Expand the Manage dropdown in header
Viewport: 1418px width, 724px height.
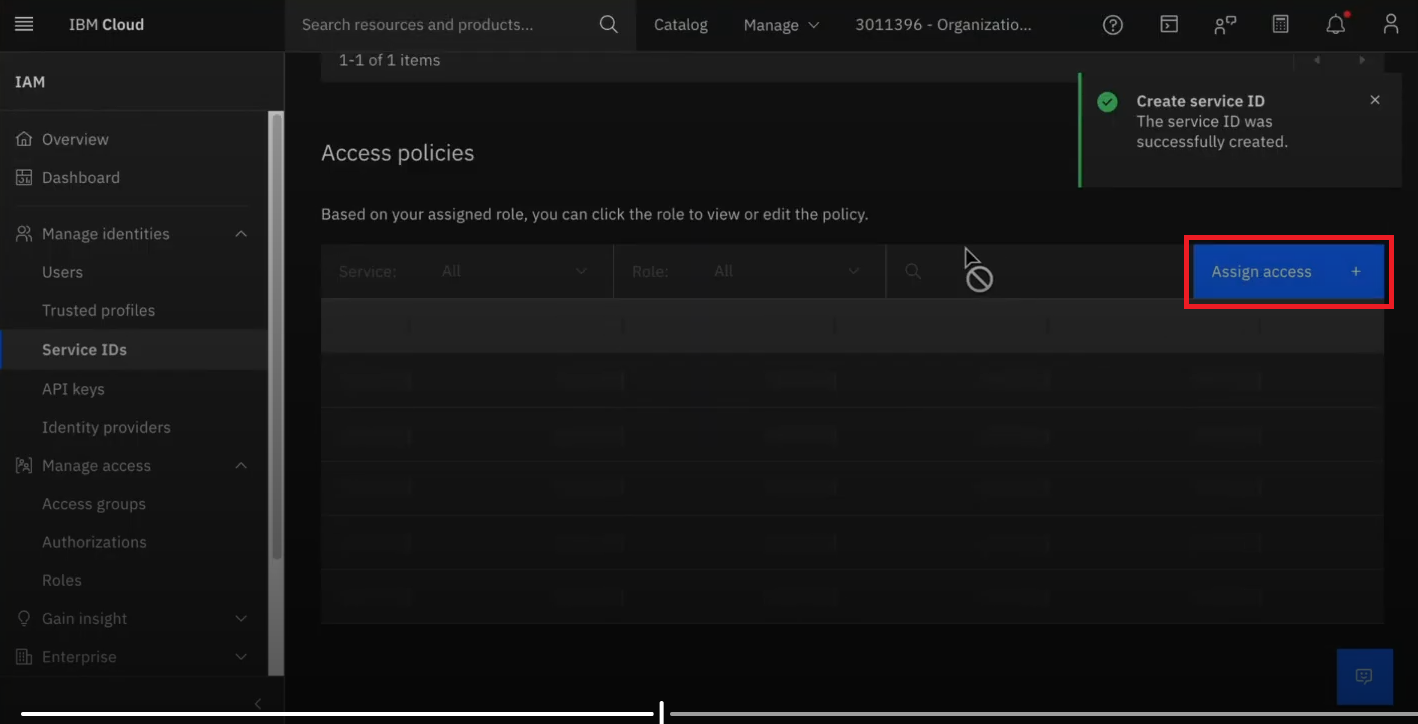point(781,25)
